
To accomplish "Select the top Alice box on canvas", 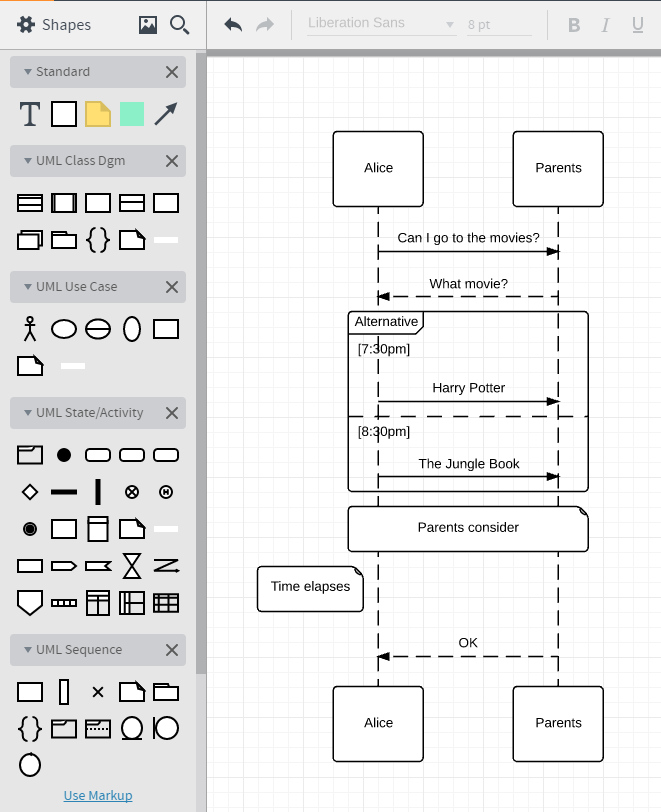I will [378, 169].
